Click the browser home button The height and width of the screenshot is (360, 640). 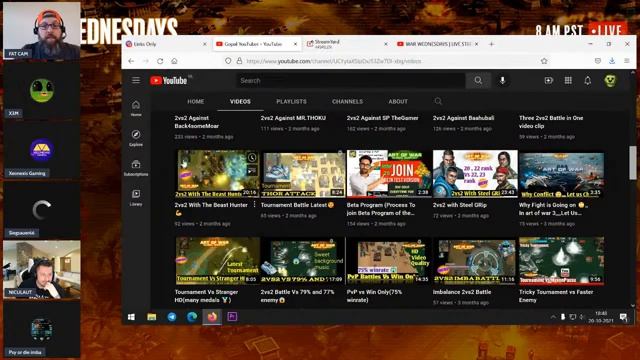pyautogui.click(x=174, y=61)
